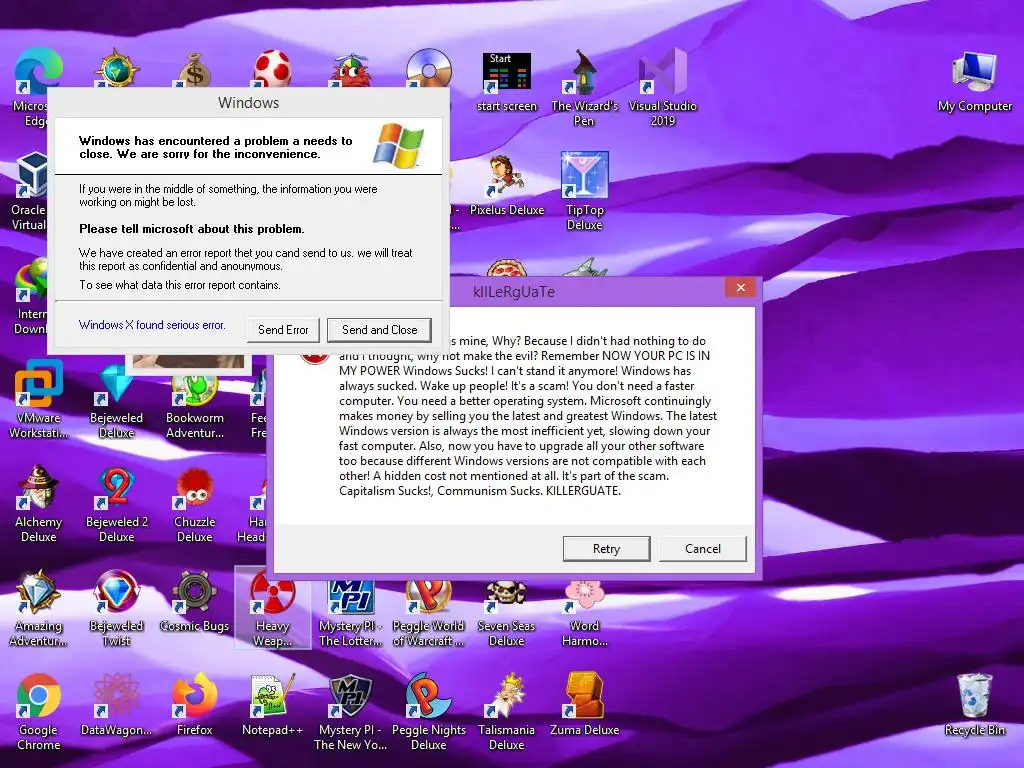Select the Oracle VirtualBox shortcut

point(29,192)
